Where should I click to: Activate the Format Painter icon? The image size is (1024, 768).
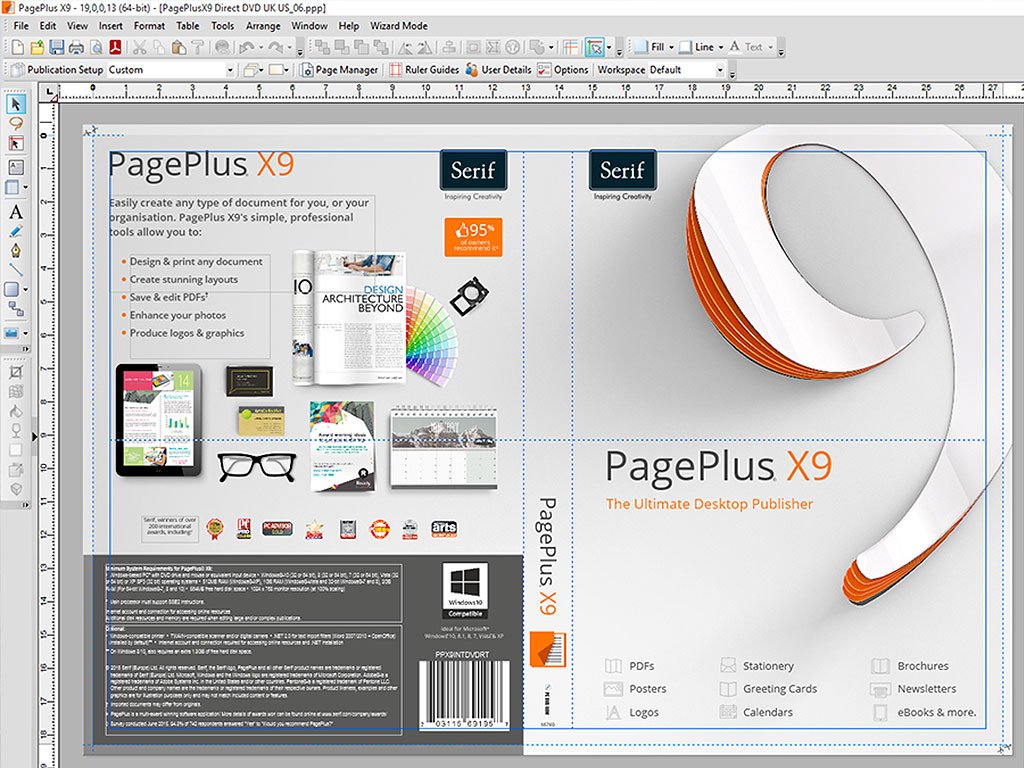(x=197, y=47)
